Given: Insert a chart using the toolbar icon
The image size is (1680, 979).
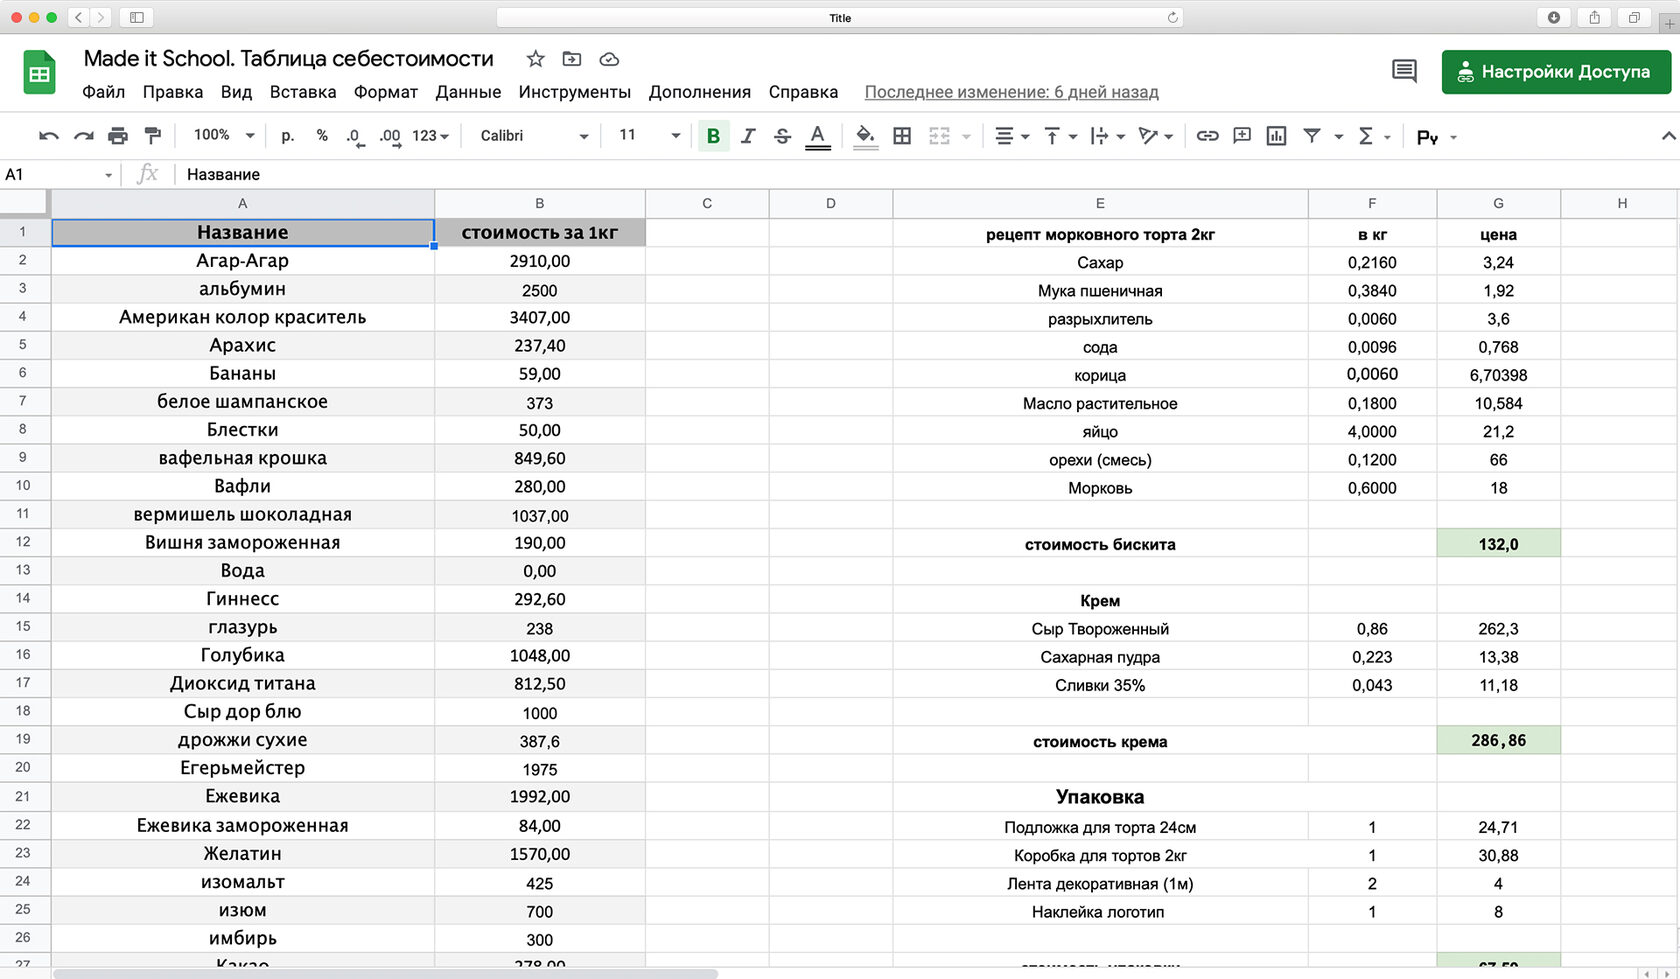Looking at the screenshot, I should click(x=1276, y=136).
